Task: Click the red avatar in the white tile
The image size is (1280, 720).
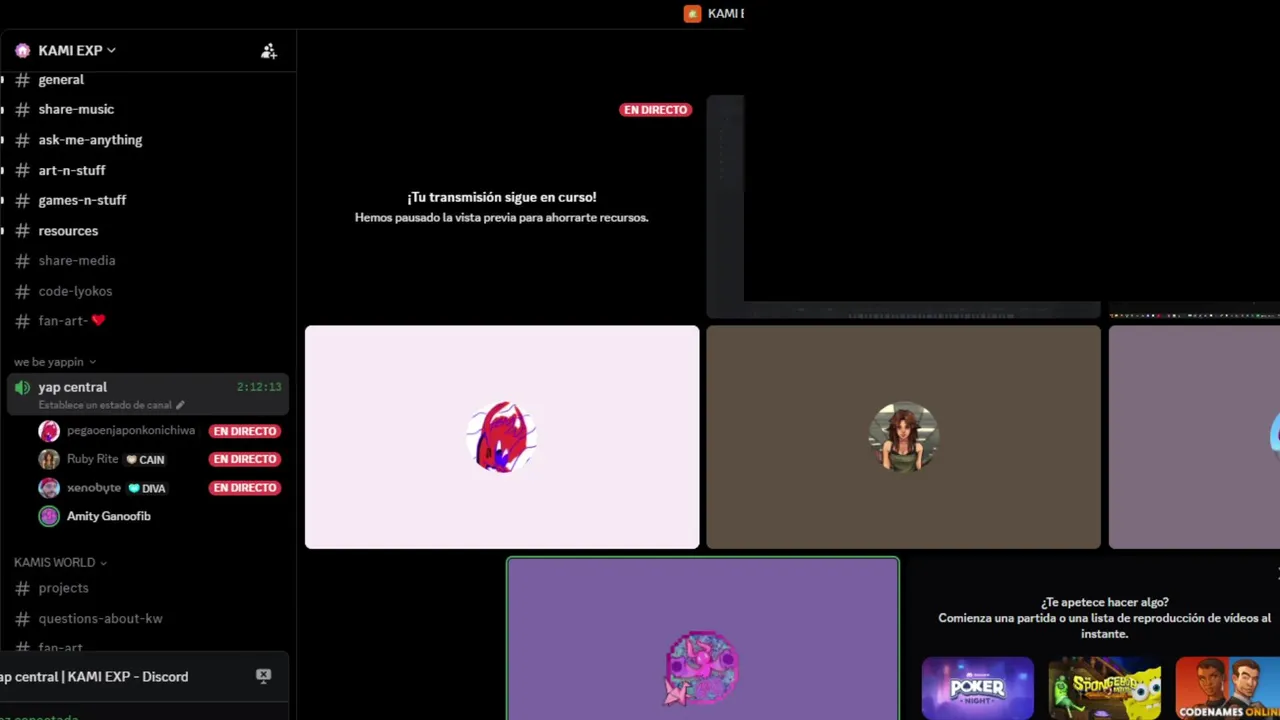Action: pyautogui.click(x=502, y=437)
